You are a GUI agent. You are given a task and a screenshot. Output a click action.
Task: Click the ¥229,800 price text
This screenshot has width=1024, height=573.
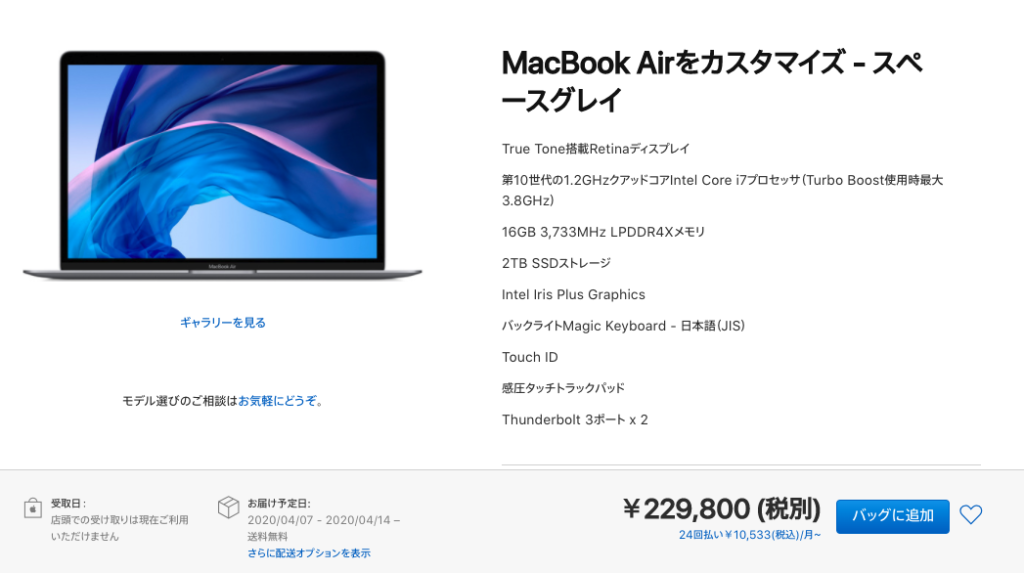coord(722,509)
